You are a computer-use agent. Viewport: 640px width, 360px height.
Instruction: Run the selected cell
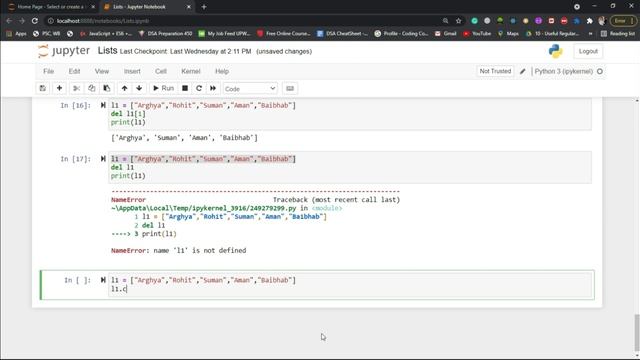pyautogui.click(x=163, y=88)
